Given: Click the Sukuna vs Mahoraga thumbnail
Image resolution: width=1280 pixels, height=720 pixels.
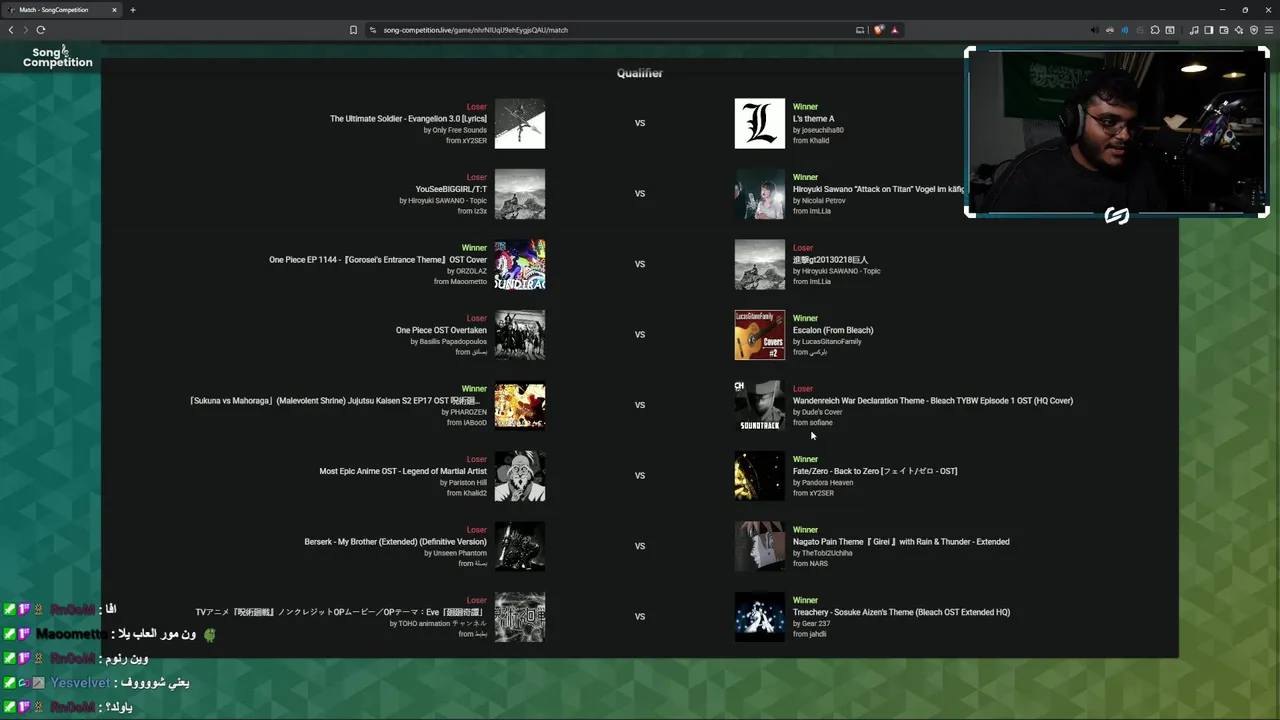Looking at the screenshot, I should point(520,405).
